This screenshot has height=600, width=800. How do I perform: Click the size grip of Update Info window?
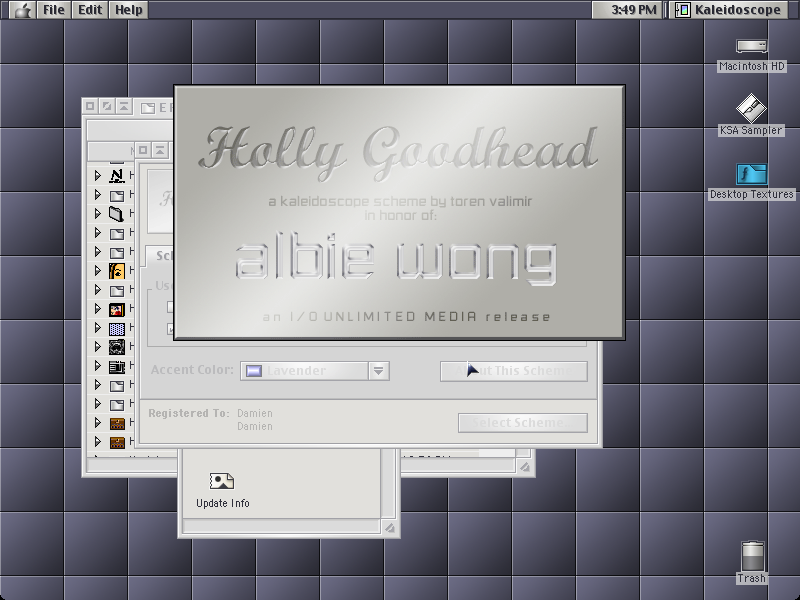pyautogui.click(x=389, y=528)
